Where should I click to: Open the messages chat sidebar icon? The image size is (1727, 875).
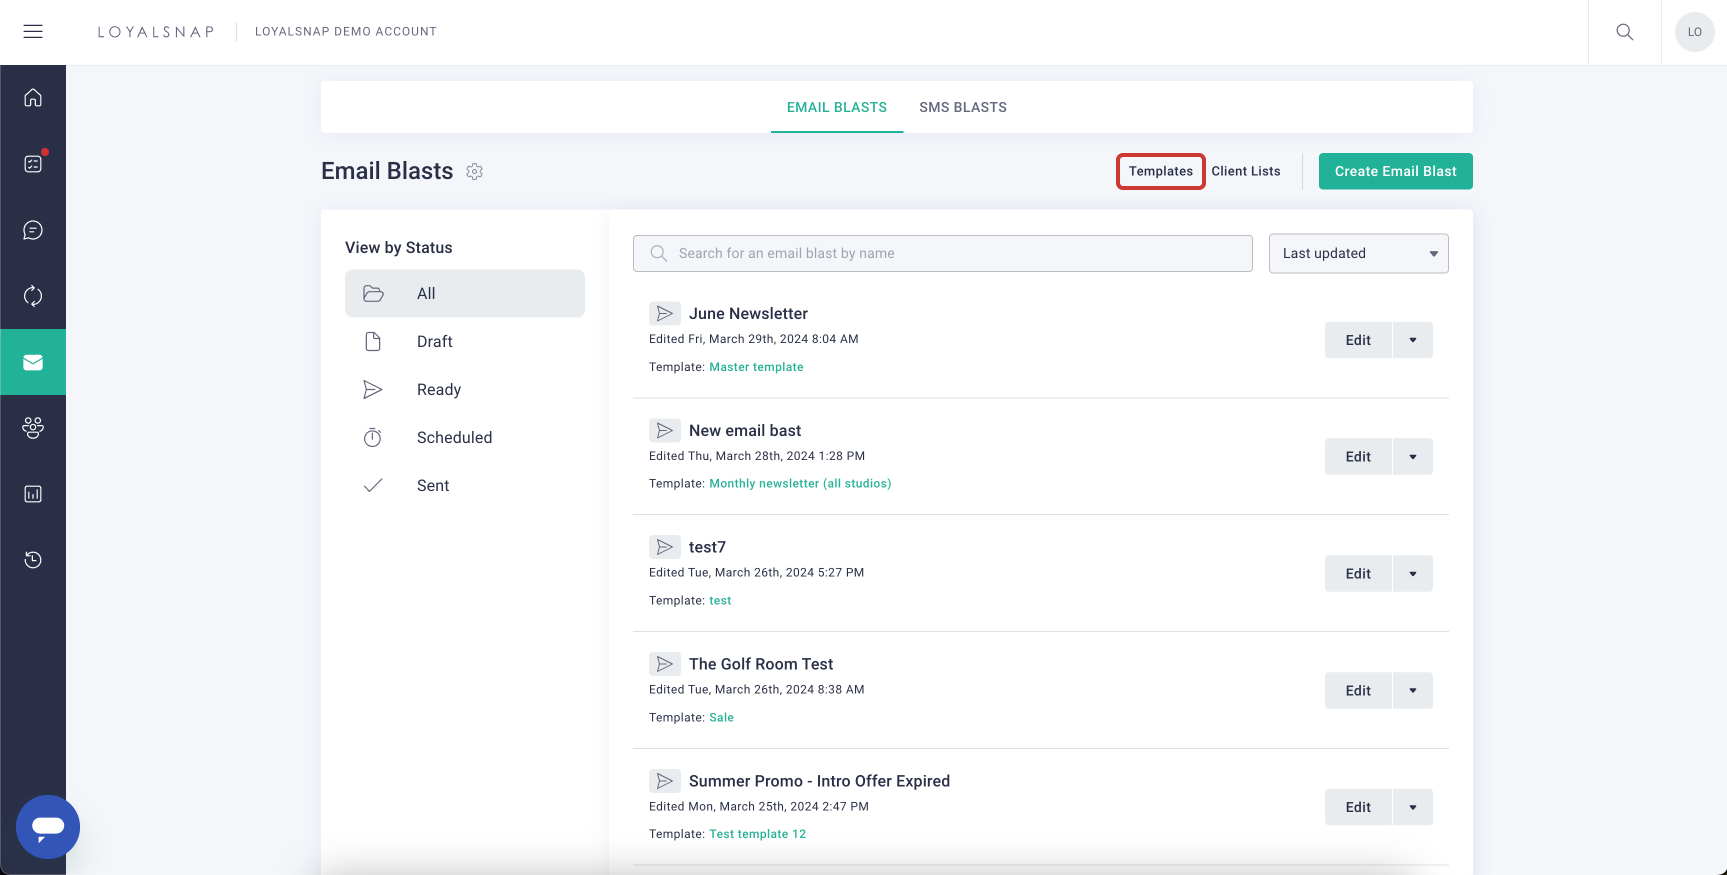click(33, 230)
